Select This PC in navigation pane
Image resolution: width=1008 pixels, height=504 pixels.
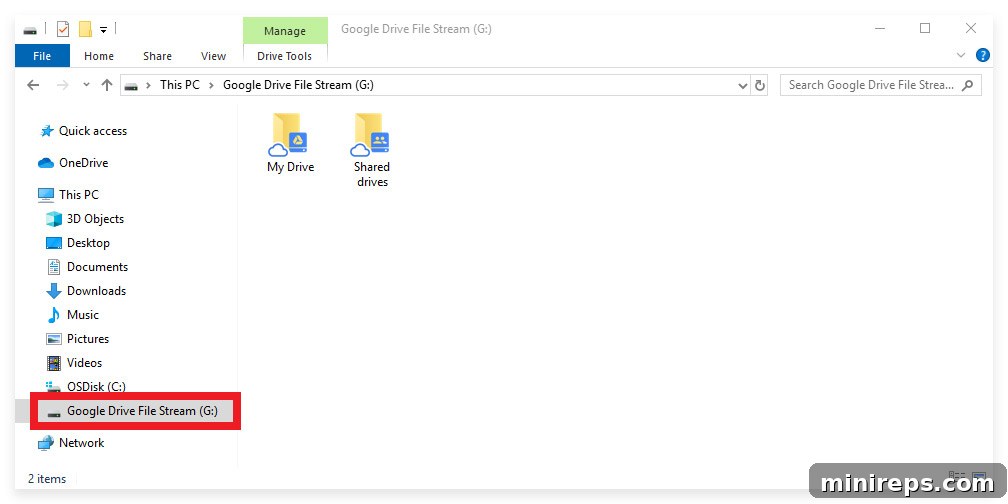(68, 195)
